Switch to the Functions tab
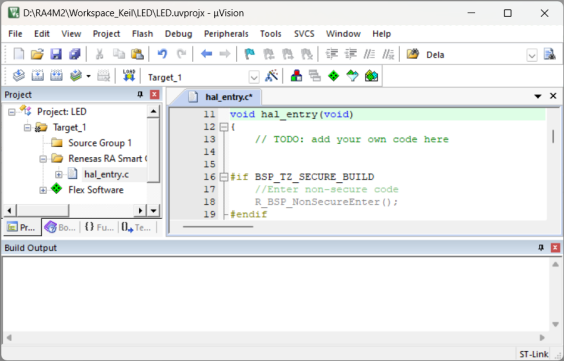This screenshot has height=361, width=564. (99, 227)
